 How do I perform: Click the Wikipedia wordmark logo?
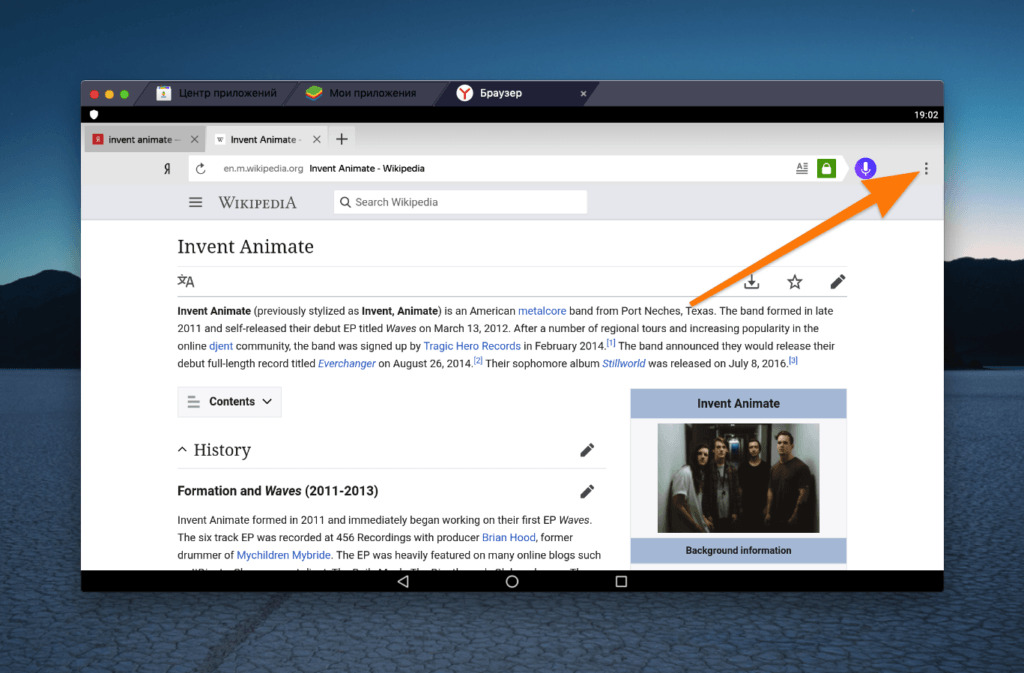coord(257,202)
